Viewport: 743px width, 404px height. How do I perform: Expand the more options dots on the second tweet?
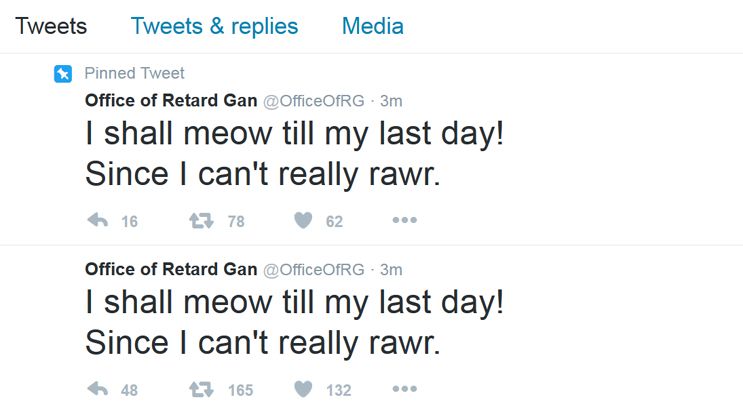[403, 389]
